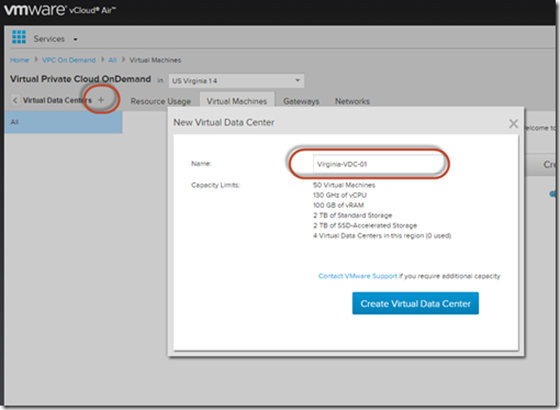
Task: Click the Virtual Data Centers header label
Action: pos(57,100)
